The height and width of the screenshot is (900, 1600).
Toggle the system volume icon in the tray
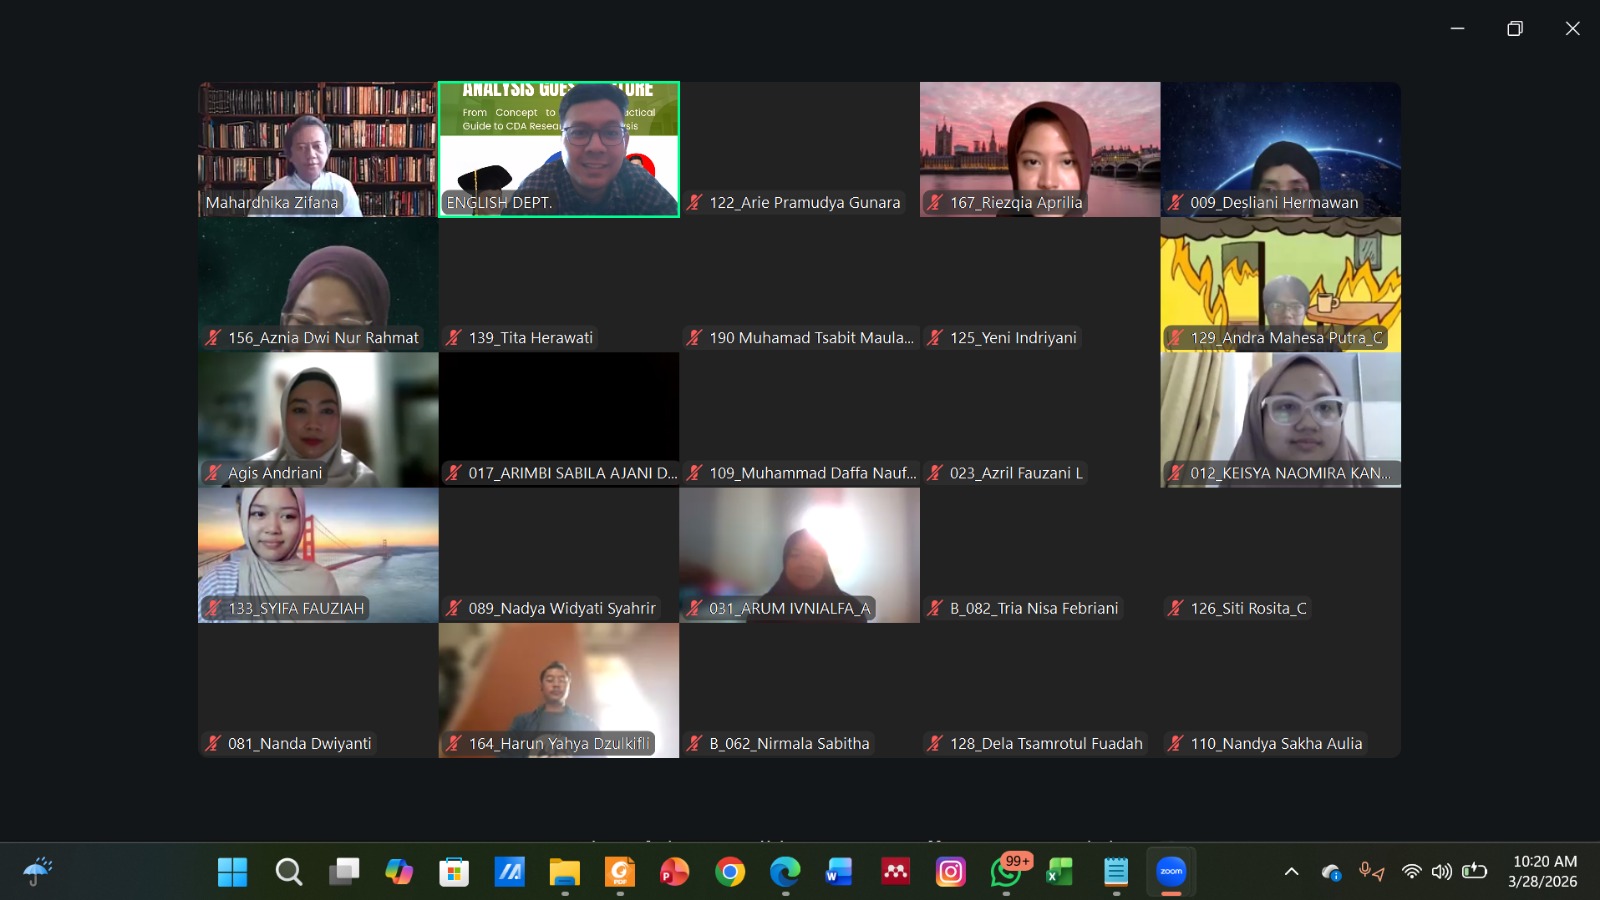click(1441, 872)
